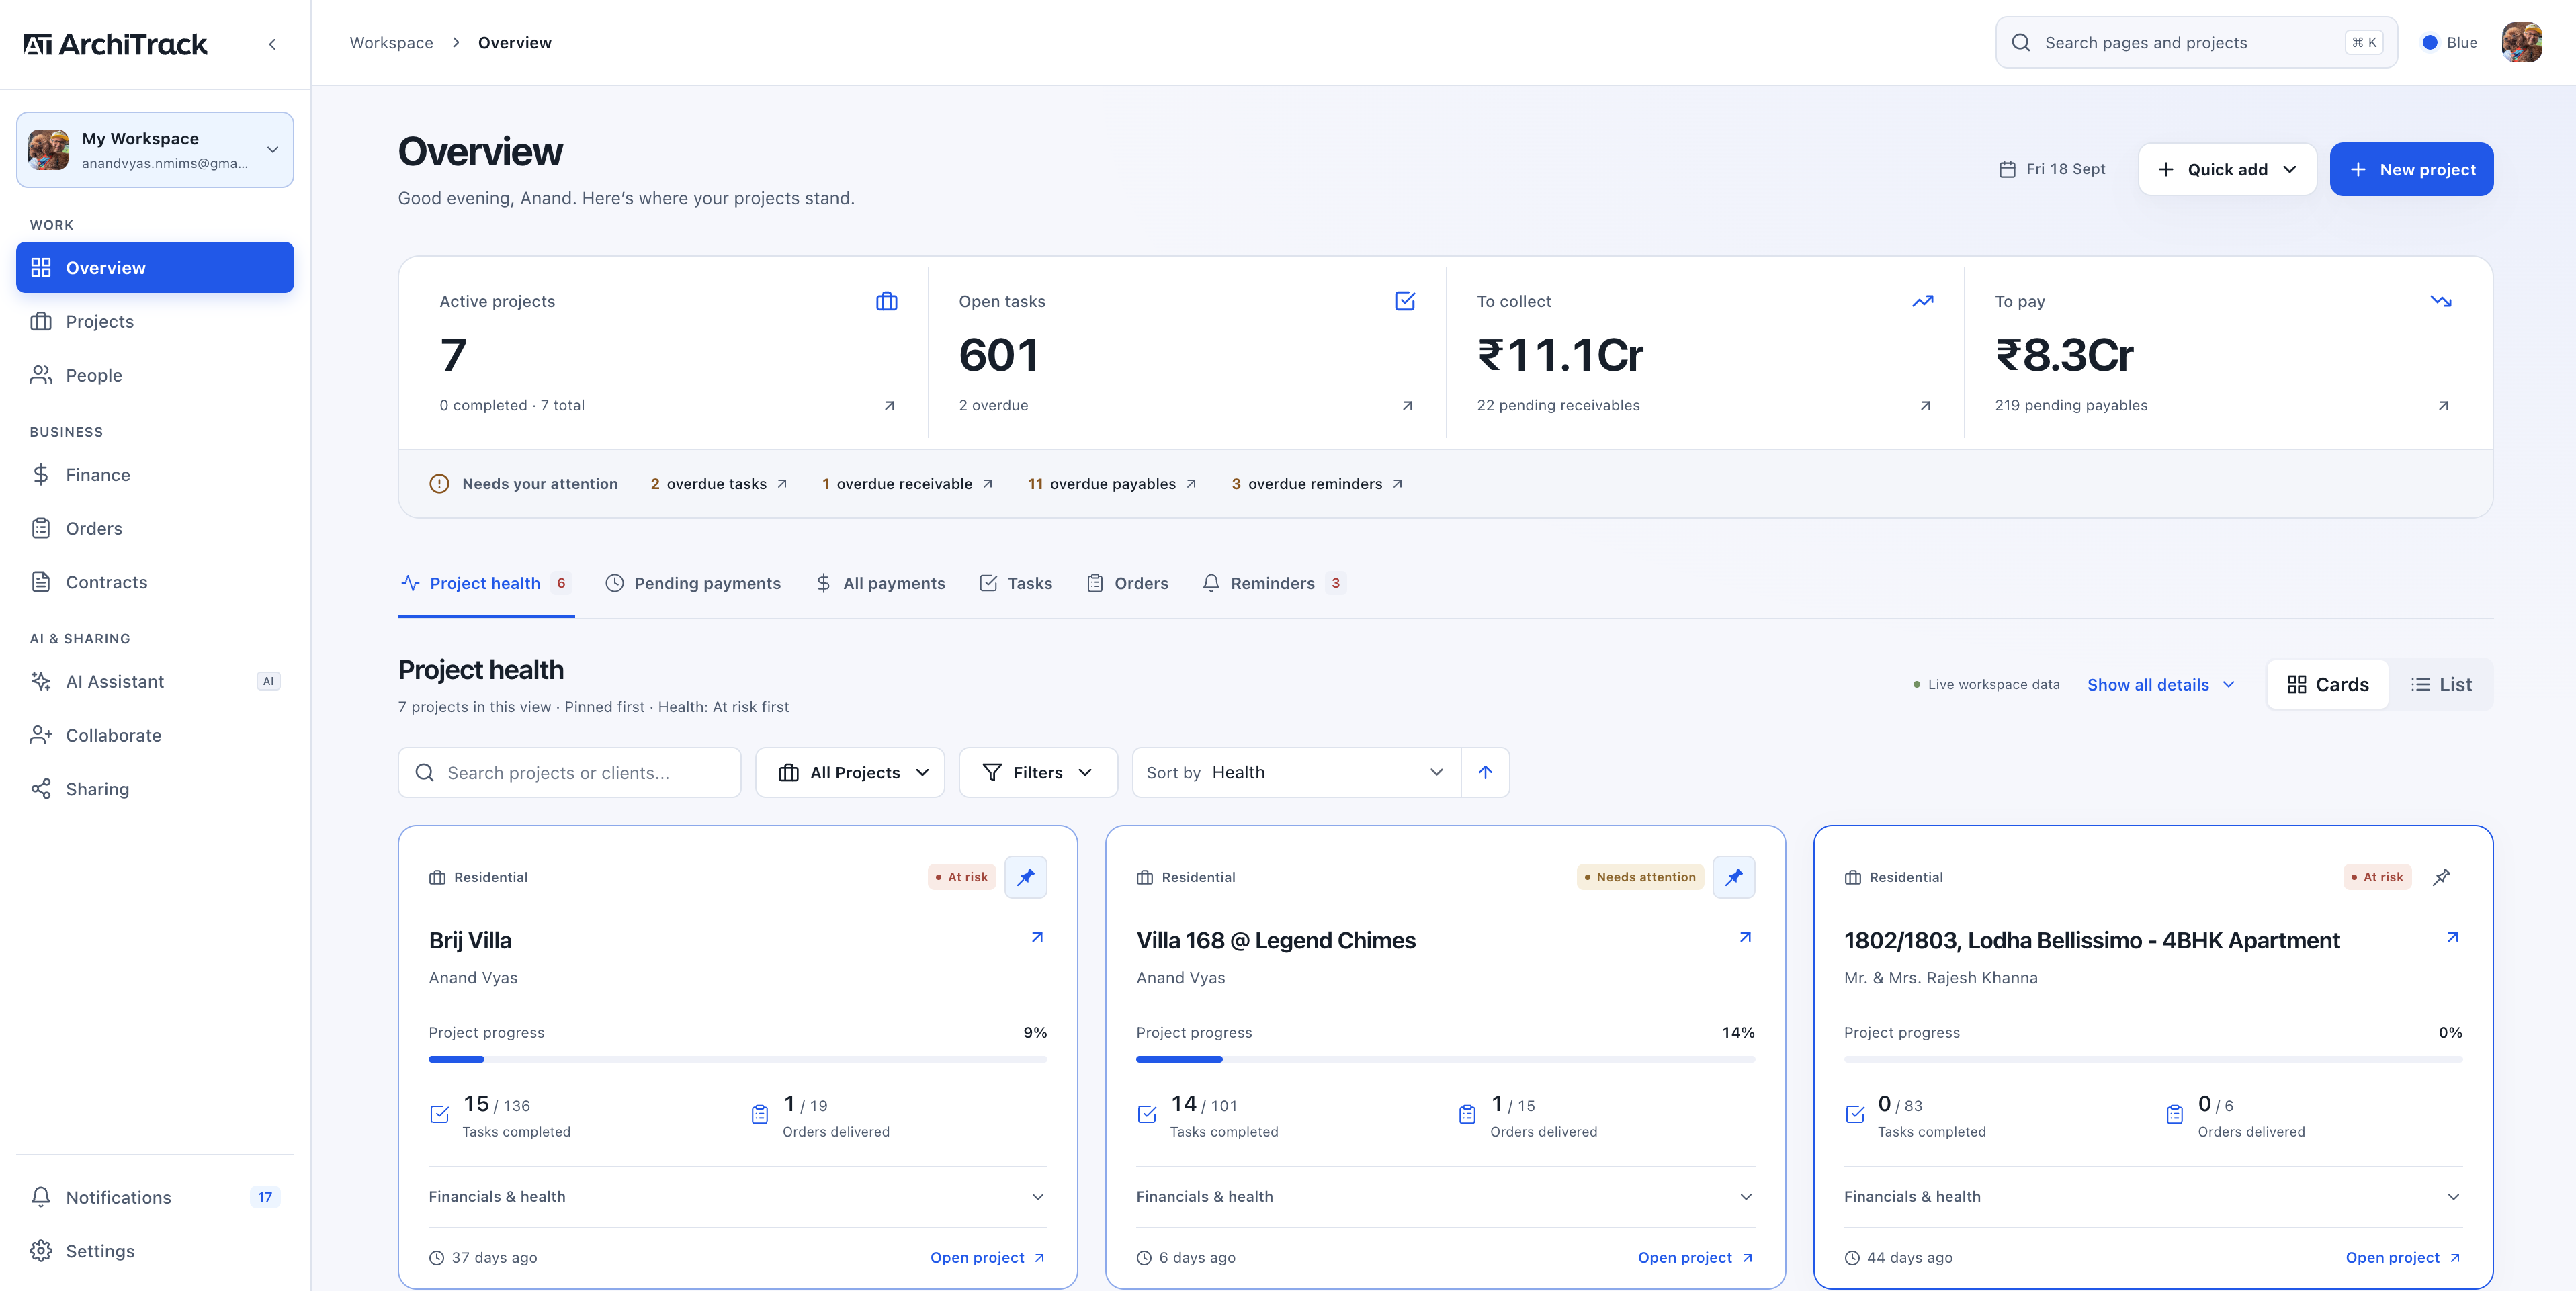
Task: Toggle the Blue theme indicator
Action: (2449, 43)
